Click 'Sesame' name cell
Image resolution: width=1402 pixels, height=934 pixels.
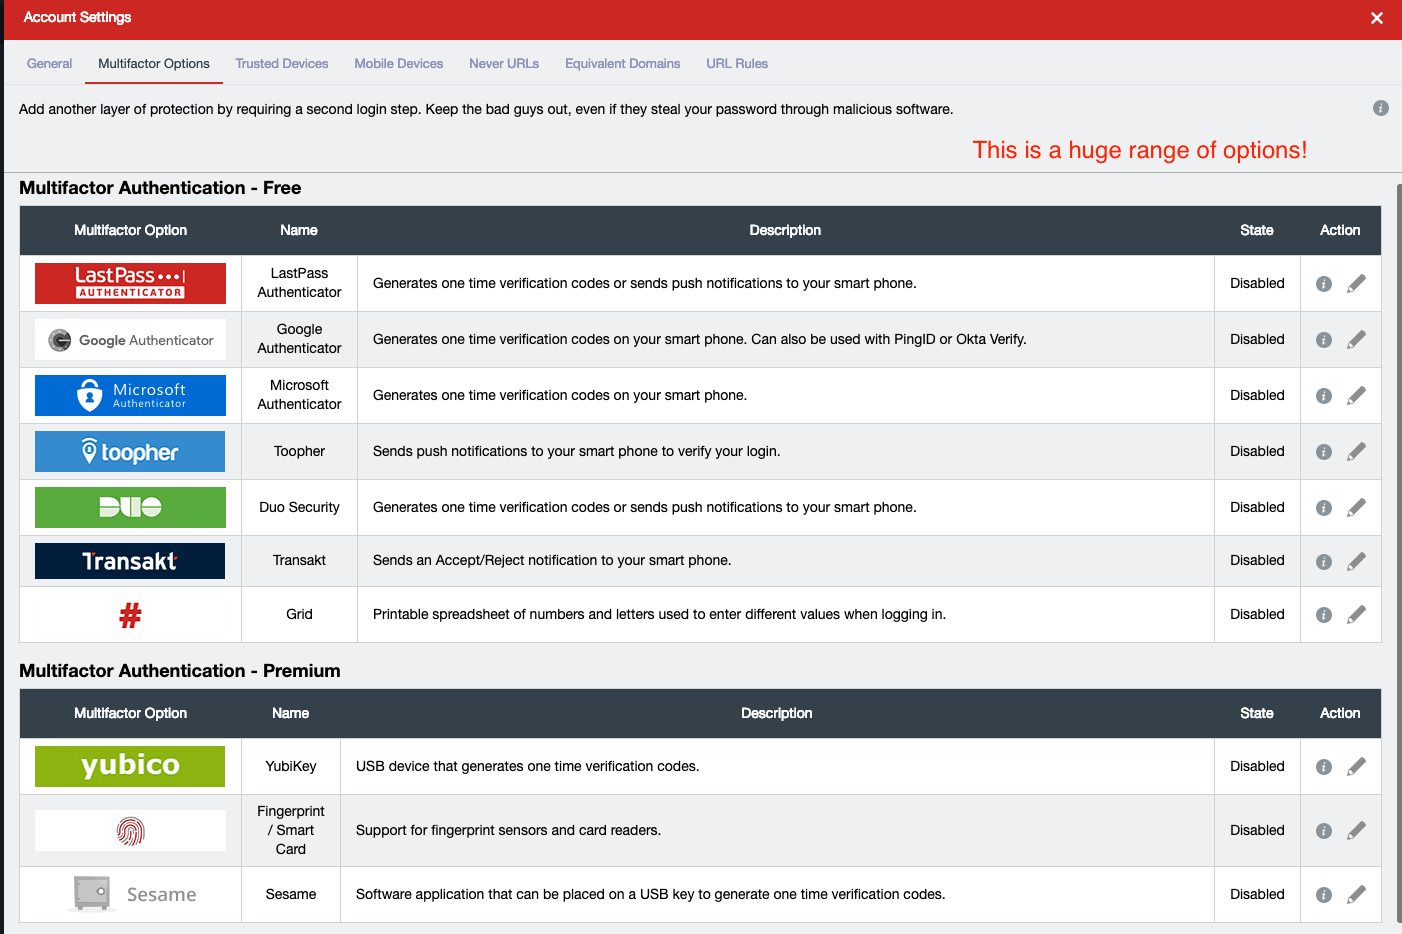[x=291, y=894]
